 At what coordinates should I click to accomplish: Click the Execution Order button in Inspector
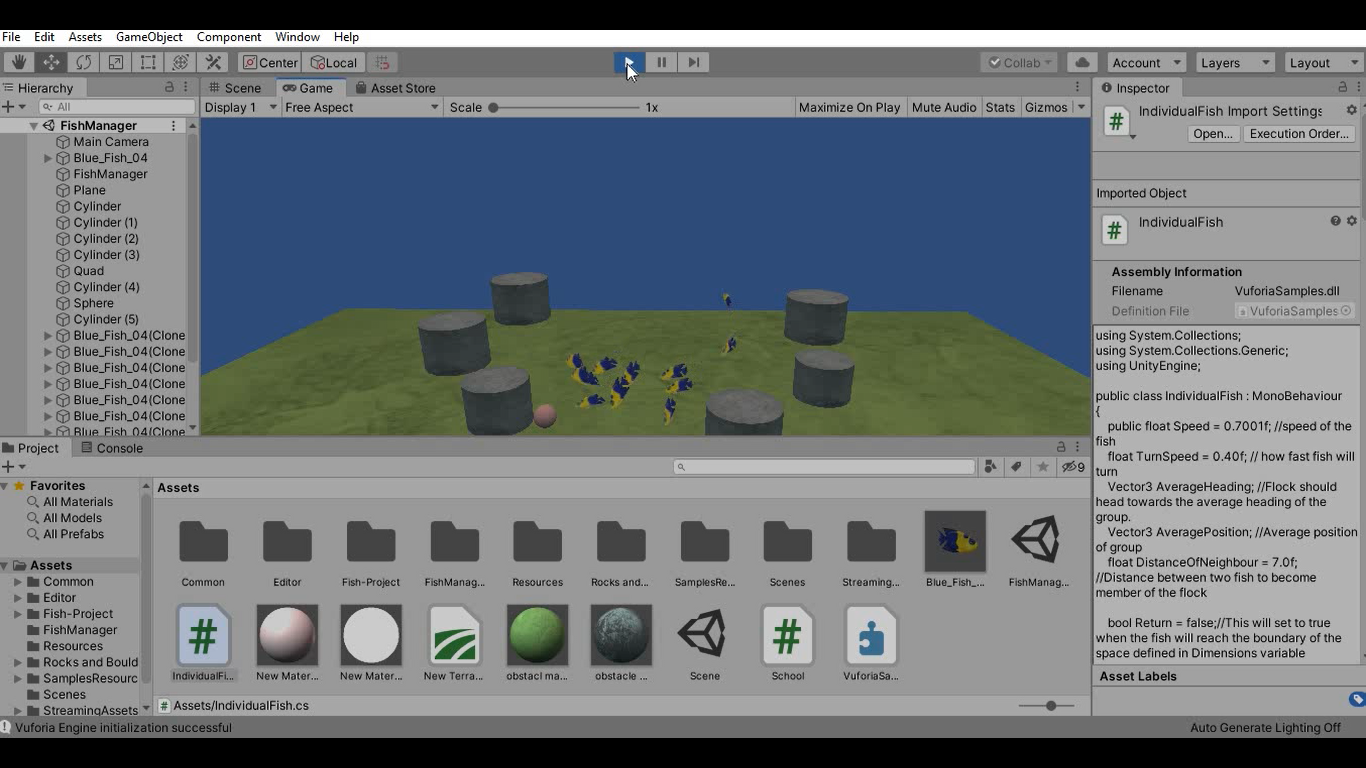point(1299,133)
